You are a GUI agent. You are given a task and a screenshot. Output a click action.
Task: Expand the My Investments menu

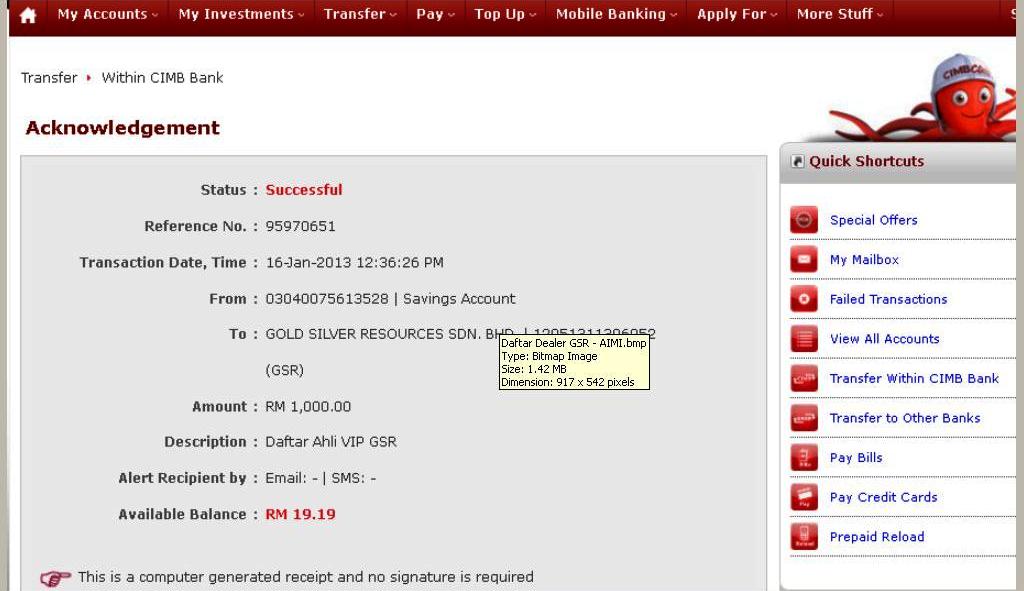point(241,14)
